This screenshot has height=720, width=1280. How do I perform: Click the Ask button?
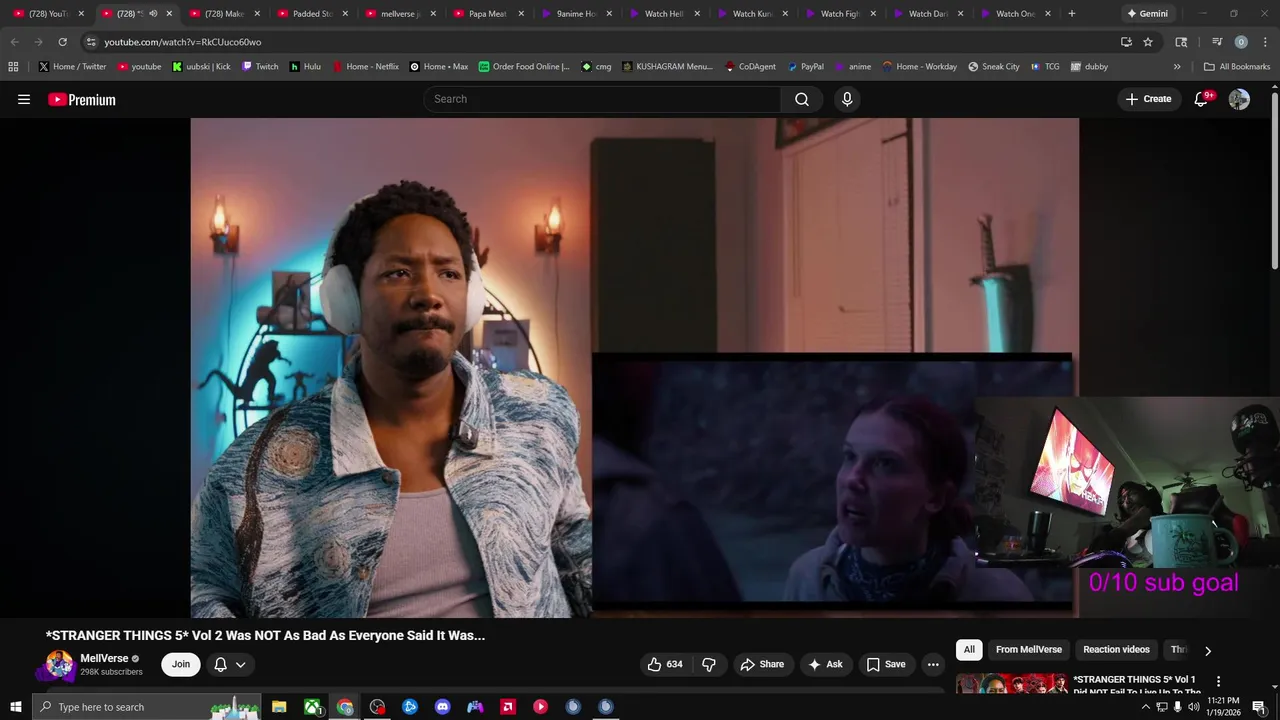coord(826,664)
